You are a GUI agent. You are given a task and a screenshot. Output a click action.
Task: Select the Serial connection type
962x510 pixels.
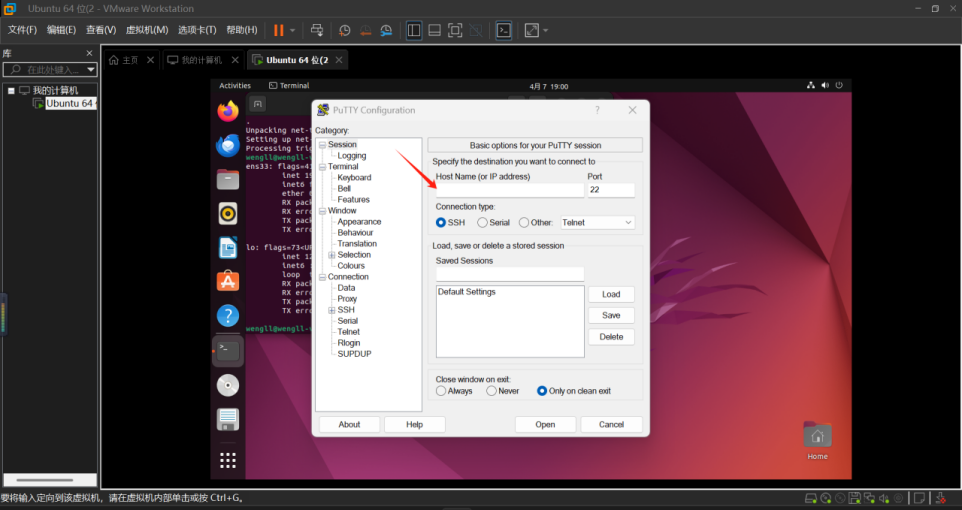point(482,223)
